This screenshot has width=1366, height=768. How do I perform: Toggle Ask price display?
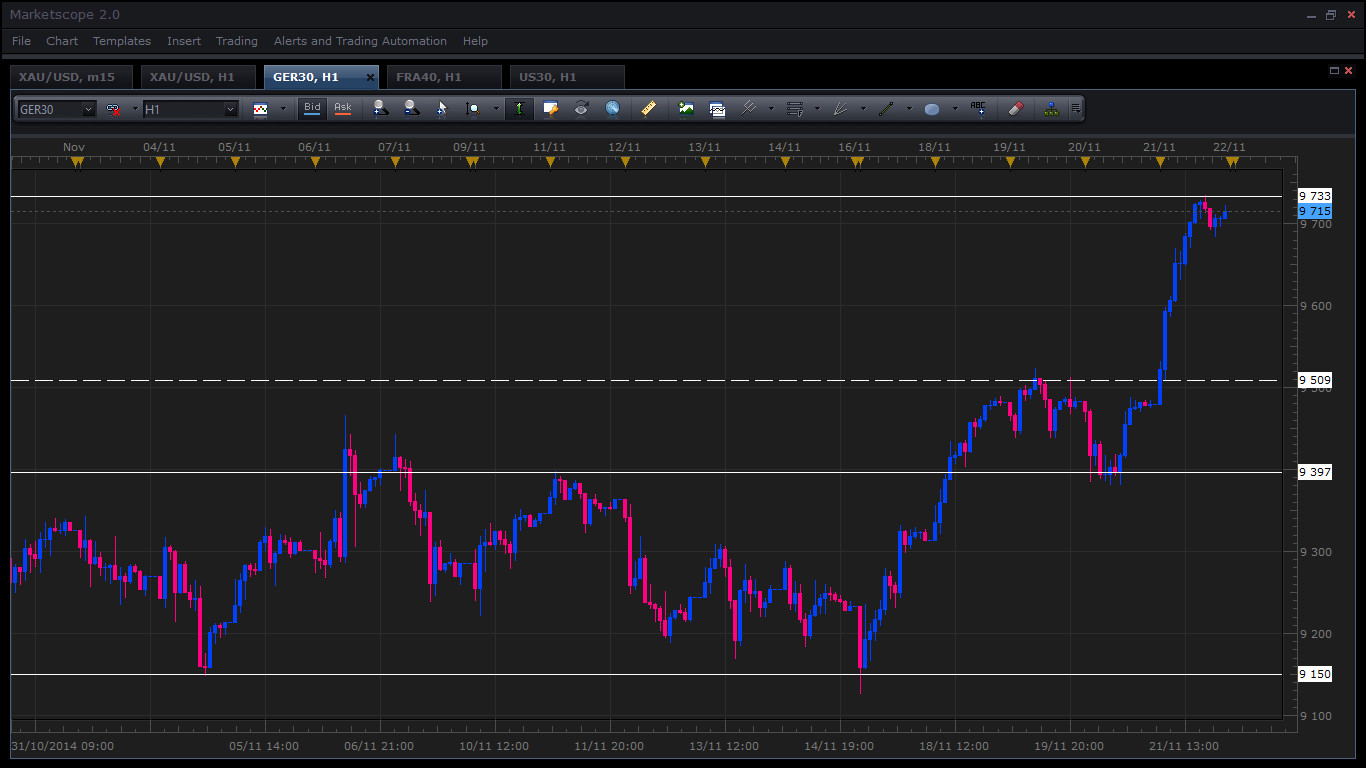point(343,108)
